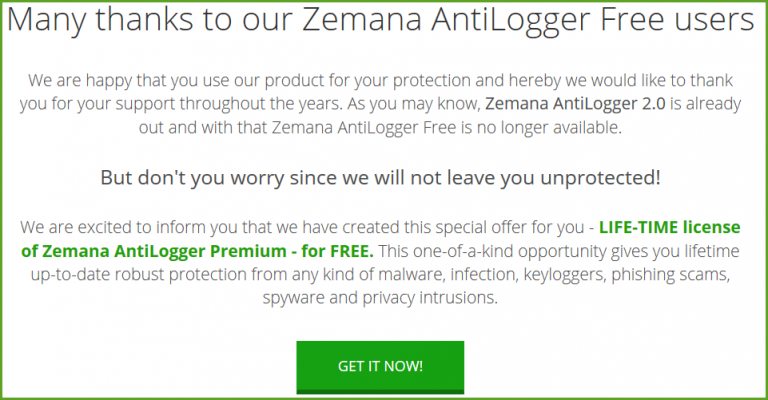Click the 'special offer for you' phrase
Viewport: 768px width, 400px height.
point(510,227)
